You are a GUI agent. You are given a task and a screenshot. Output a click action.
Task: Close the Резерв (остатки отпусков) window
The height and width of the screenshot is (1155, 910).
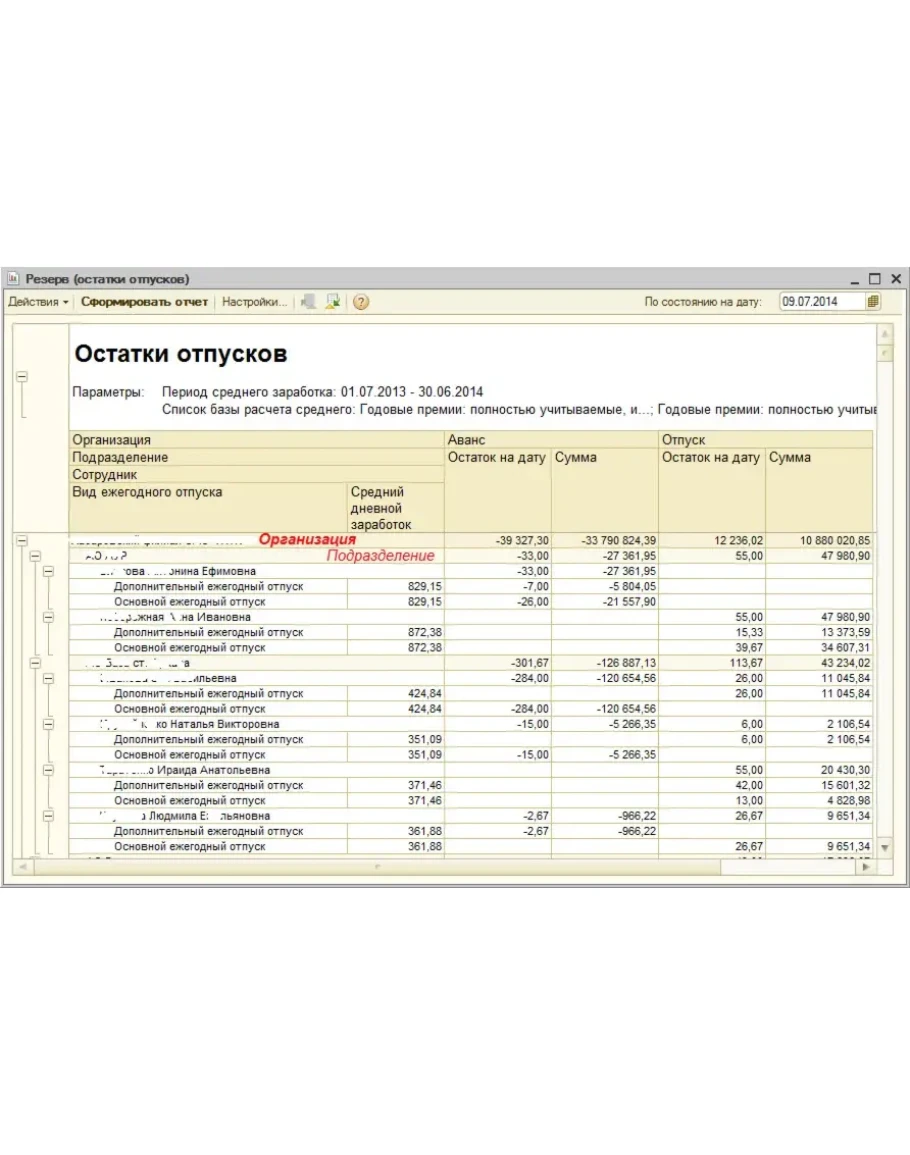[895, 279]
